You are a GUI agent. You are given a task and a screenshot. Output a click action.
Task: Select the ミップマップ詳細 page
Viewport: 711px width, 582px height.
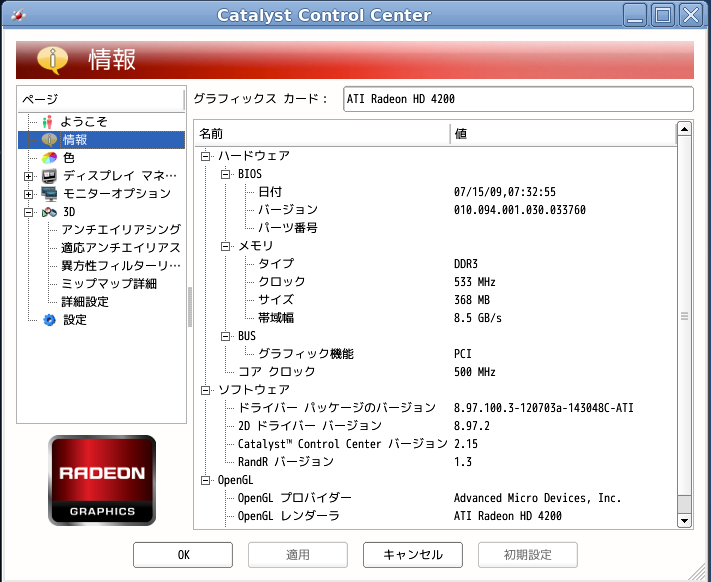(x=108, y=284)
